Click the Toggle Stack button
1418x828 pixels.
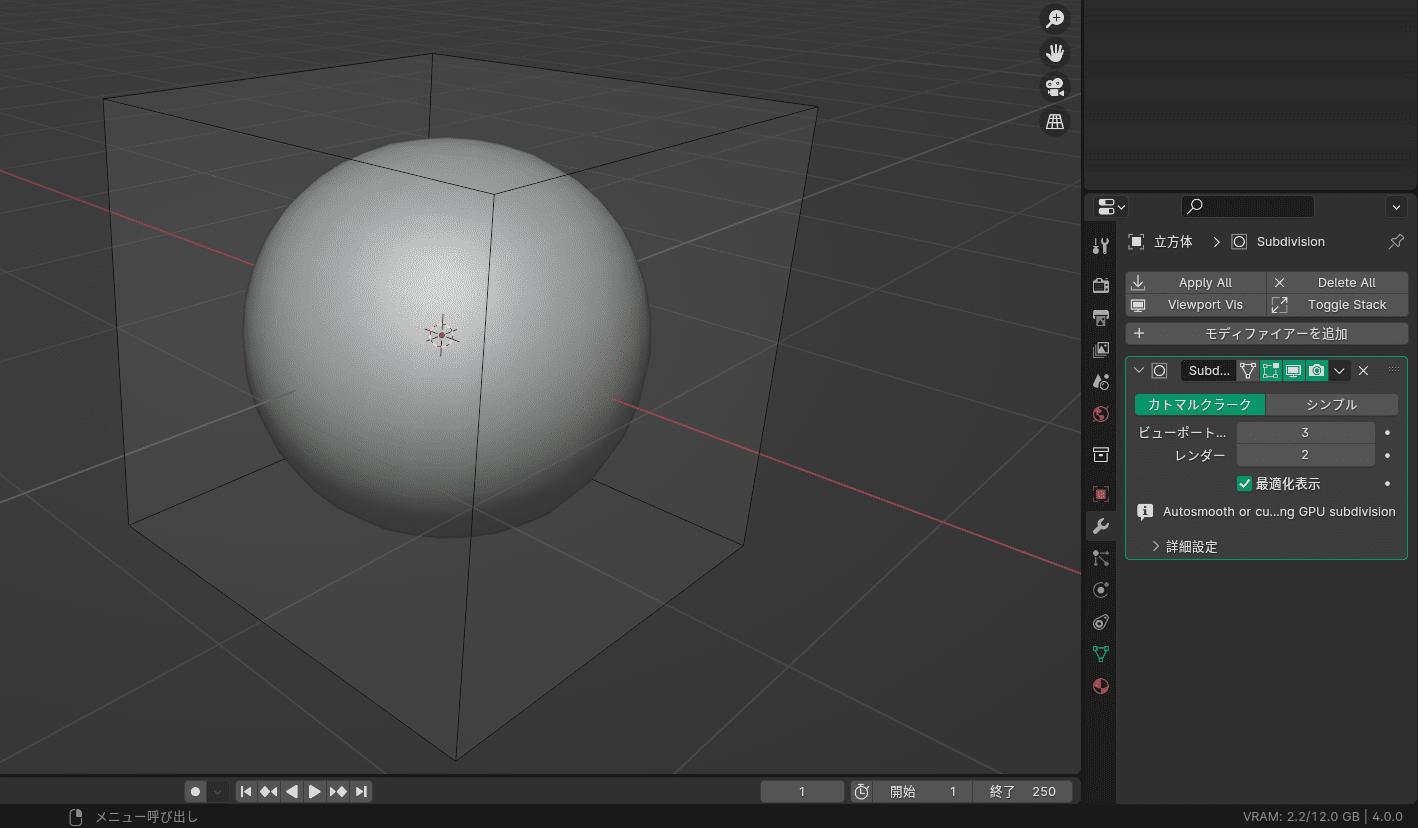1338,305
